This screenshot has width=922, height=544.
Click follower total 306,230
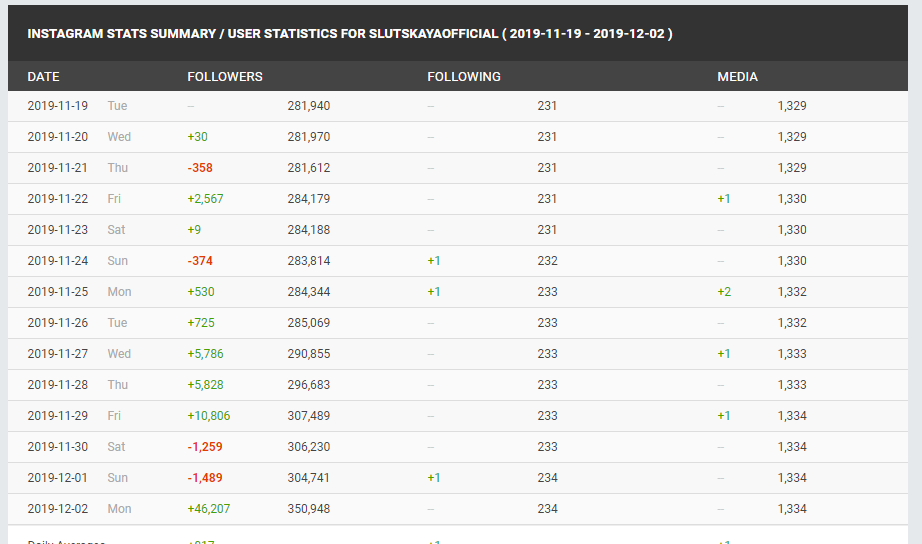click(x=309, y=446)
